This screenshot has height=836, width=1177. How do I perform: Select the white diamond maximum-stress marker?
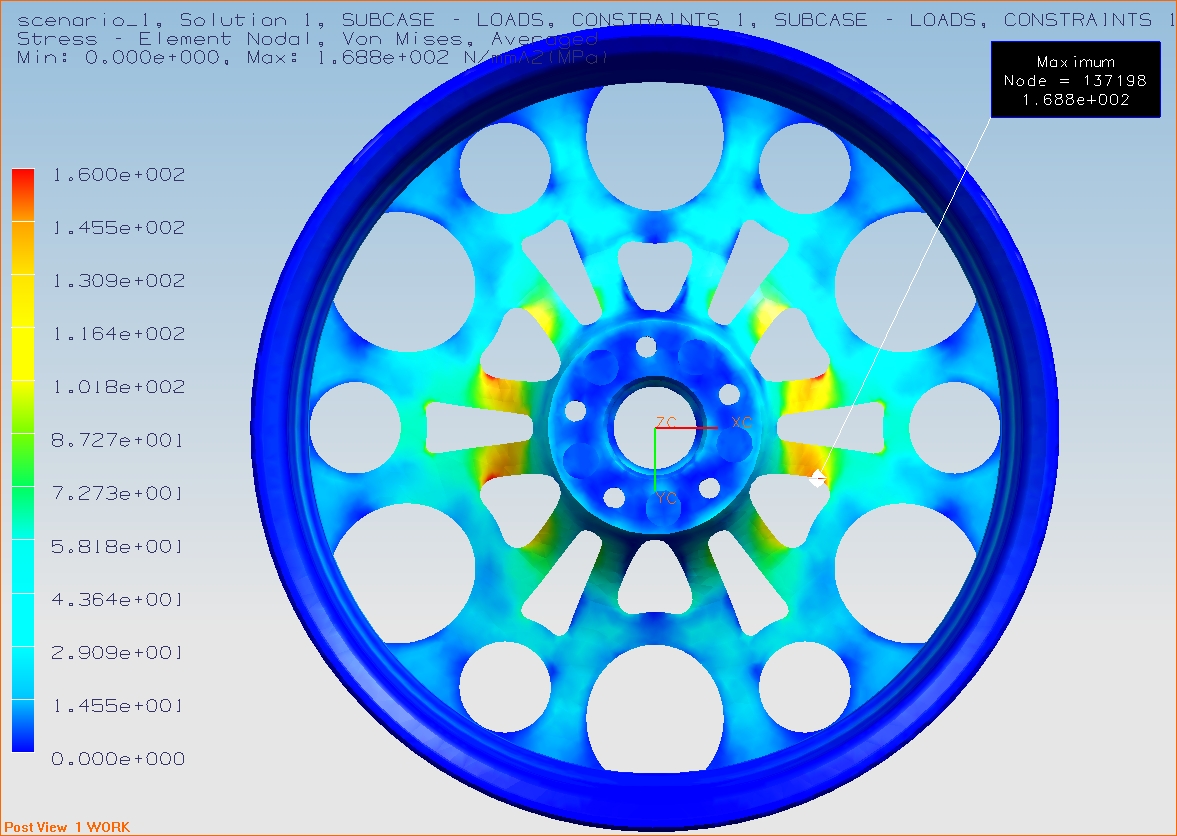(817, 478)
